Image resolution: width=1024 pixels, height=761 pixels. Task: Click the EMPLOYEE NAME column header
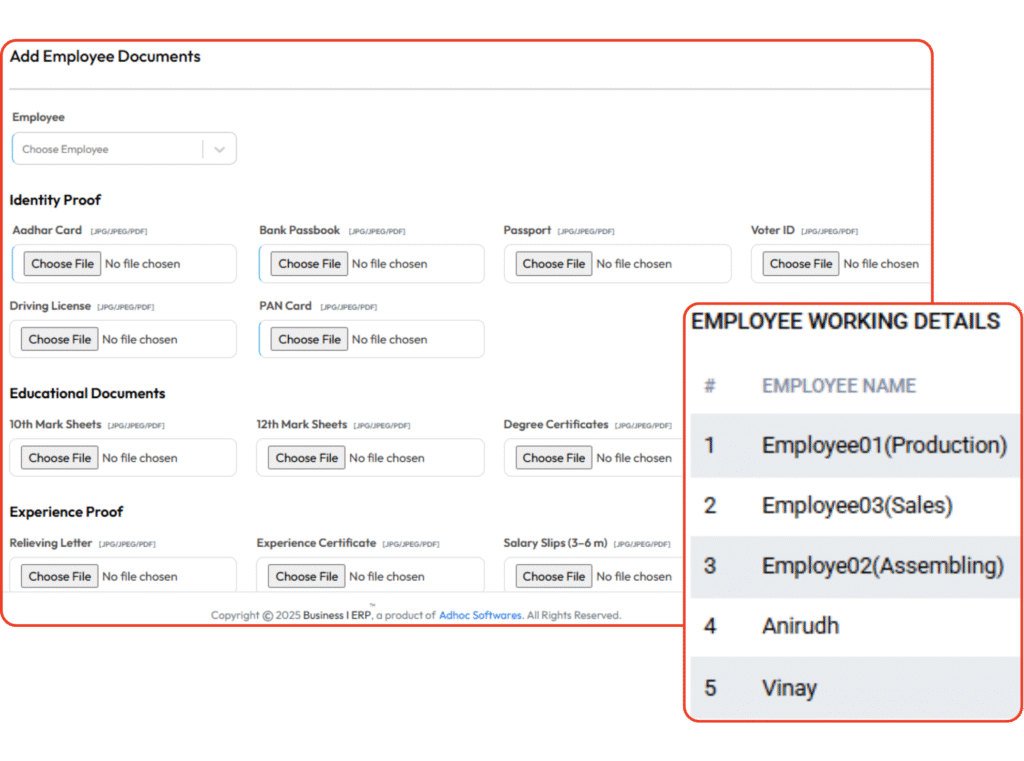(839, 386)
